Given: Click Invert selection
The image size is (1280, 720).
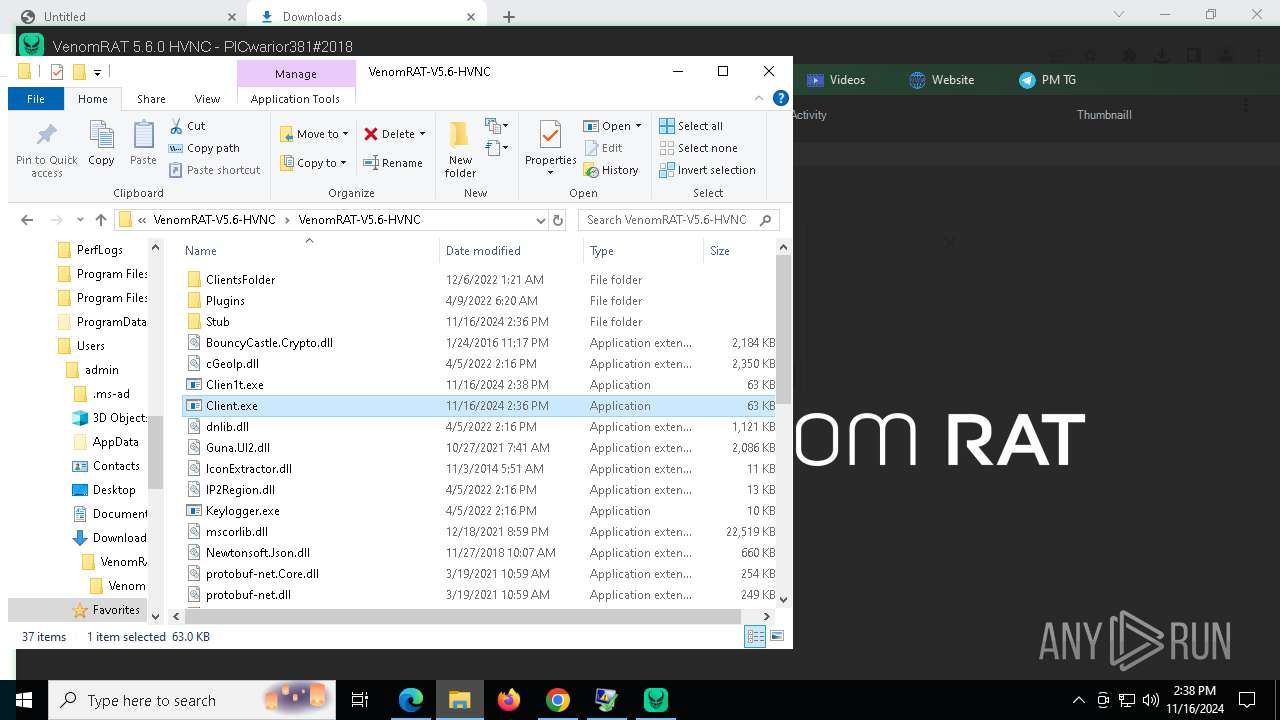Looking at the screenshot, I should pyautogui.click(x=707, y=170).
